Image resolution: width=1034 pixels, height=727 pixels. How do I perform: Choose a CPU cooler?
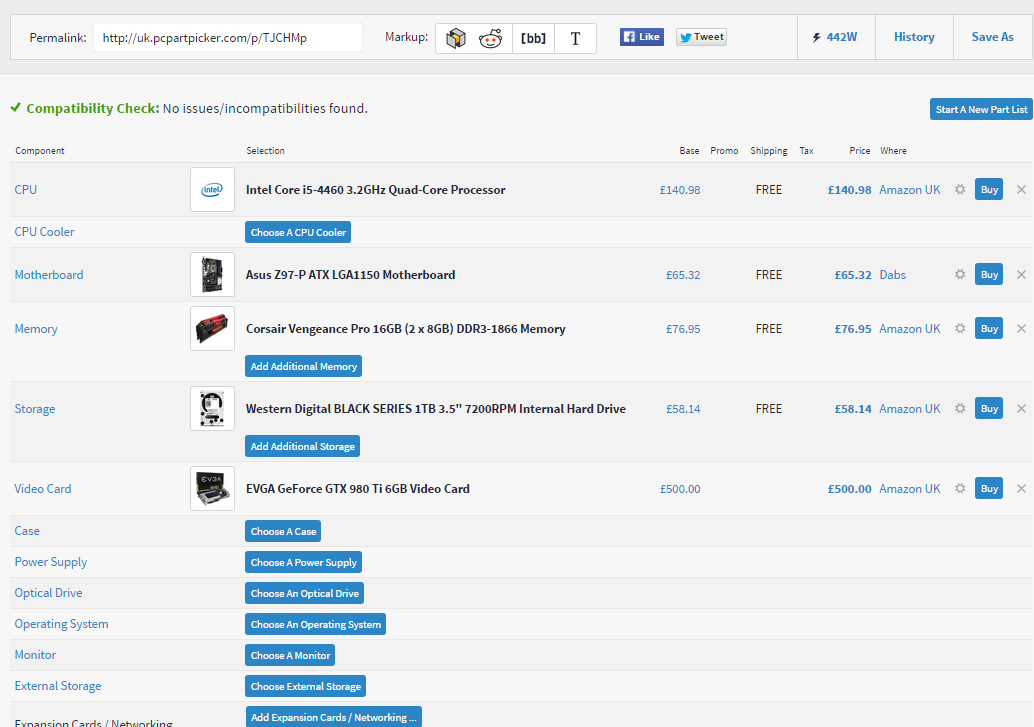coord(298,232)
